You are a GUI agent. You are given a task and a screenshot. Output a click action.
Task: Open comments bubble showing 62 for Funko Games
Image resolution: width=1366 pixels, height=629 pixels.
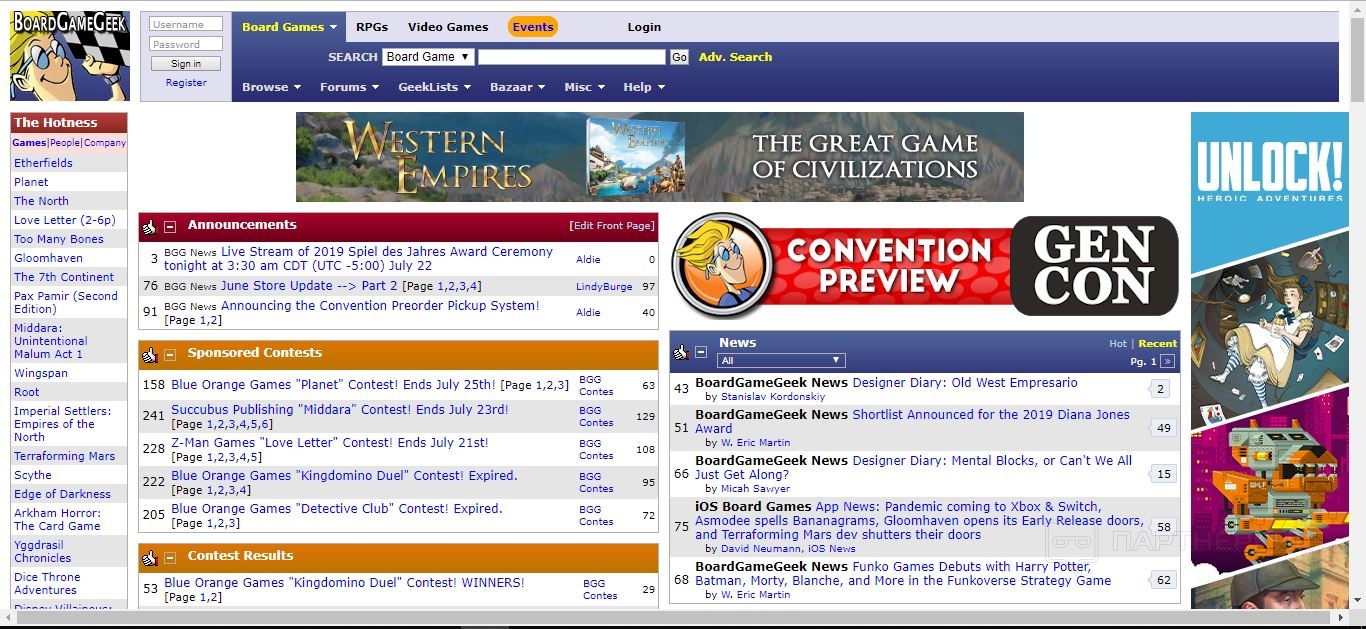pyautogui.click(x=1163, y=580)
